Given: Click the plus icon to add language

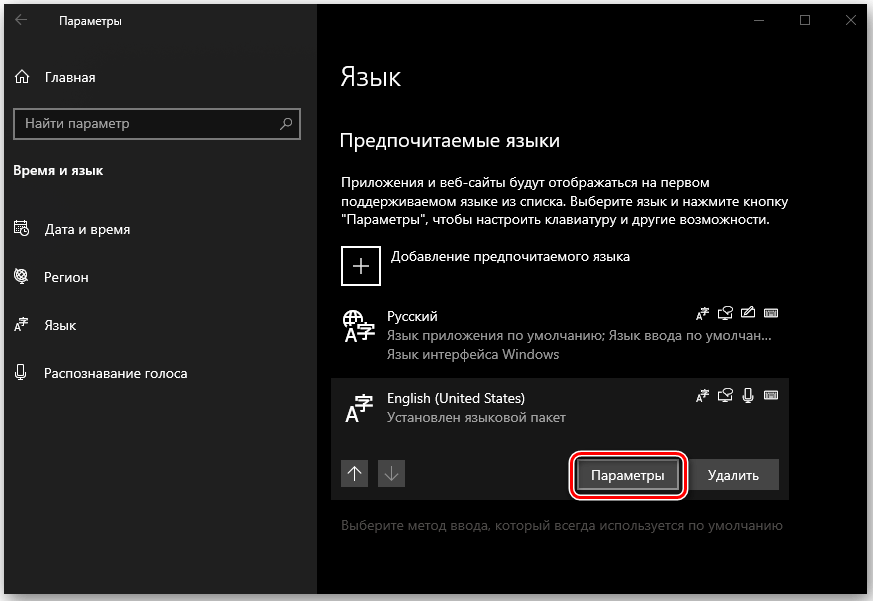Looking at the screenshot, I should click(361, 266).
